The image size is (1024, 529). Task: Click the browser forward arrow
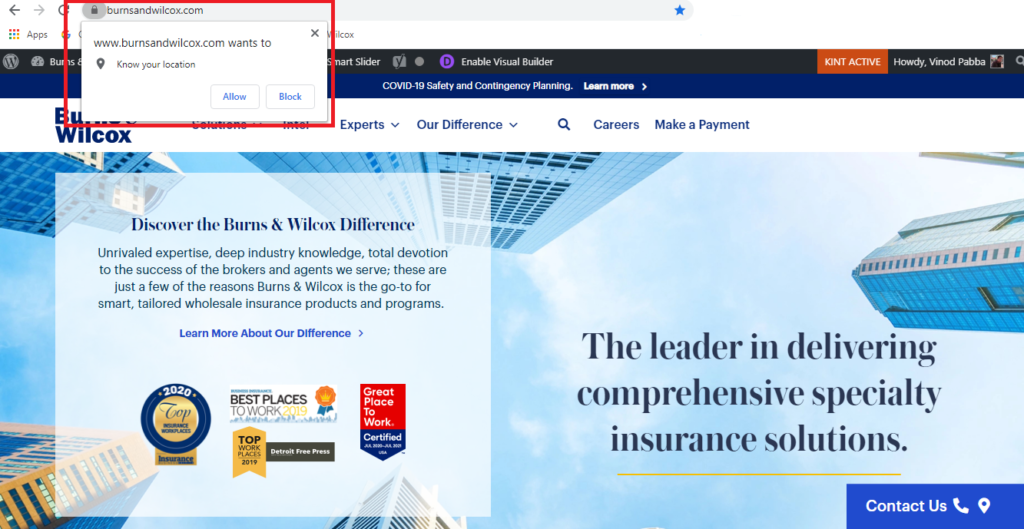pyautogui.click(x=39, y=10)
